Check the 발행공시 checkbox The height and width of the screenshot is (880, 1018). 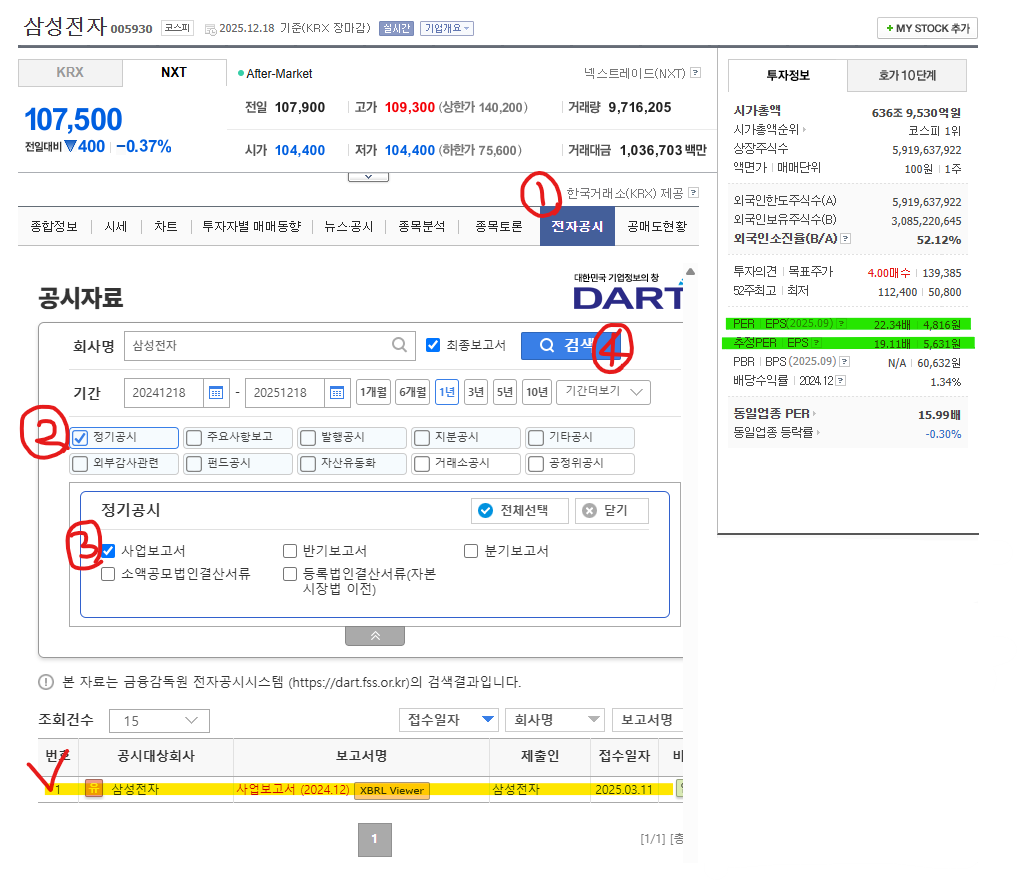[x=308, y=438]
